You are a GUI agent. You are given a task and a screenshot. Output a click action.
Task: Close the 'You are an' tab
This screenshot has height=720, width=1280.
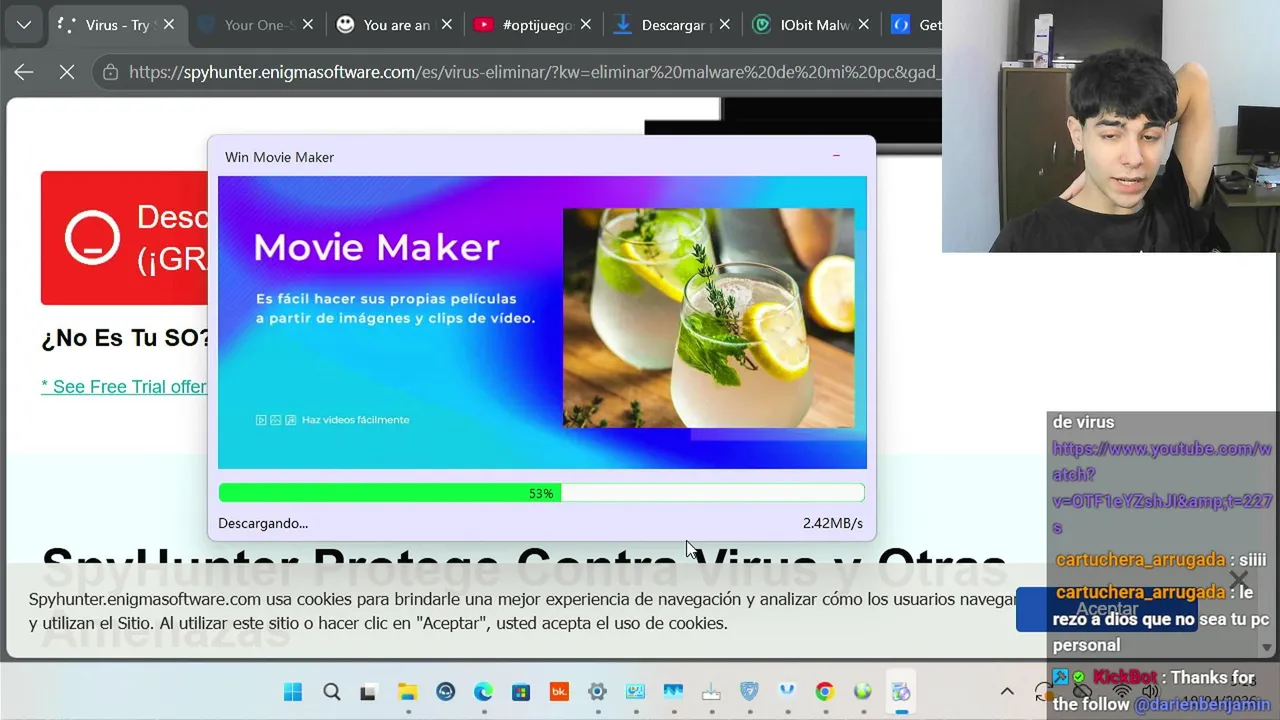[446, 25]
